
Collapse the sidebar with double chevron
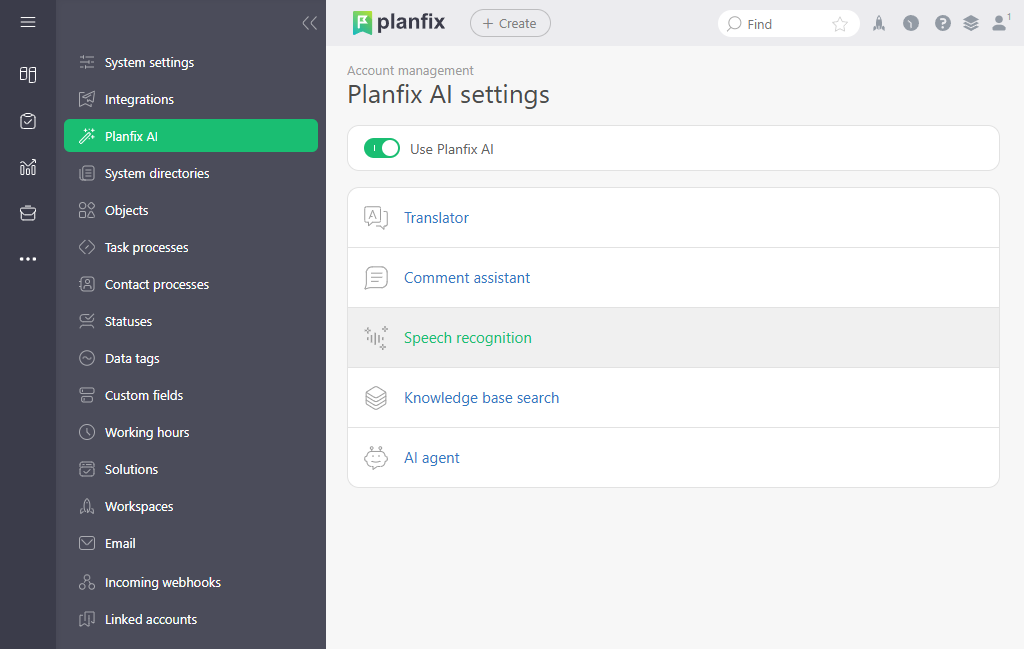tap(310, 24)
